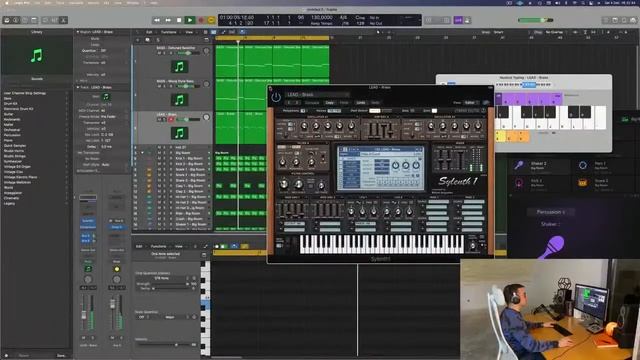
Task: Stop playback using the Stop button
Action: click(x=179, y=20)
